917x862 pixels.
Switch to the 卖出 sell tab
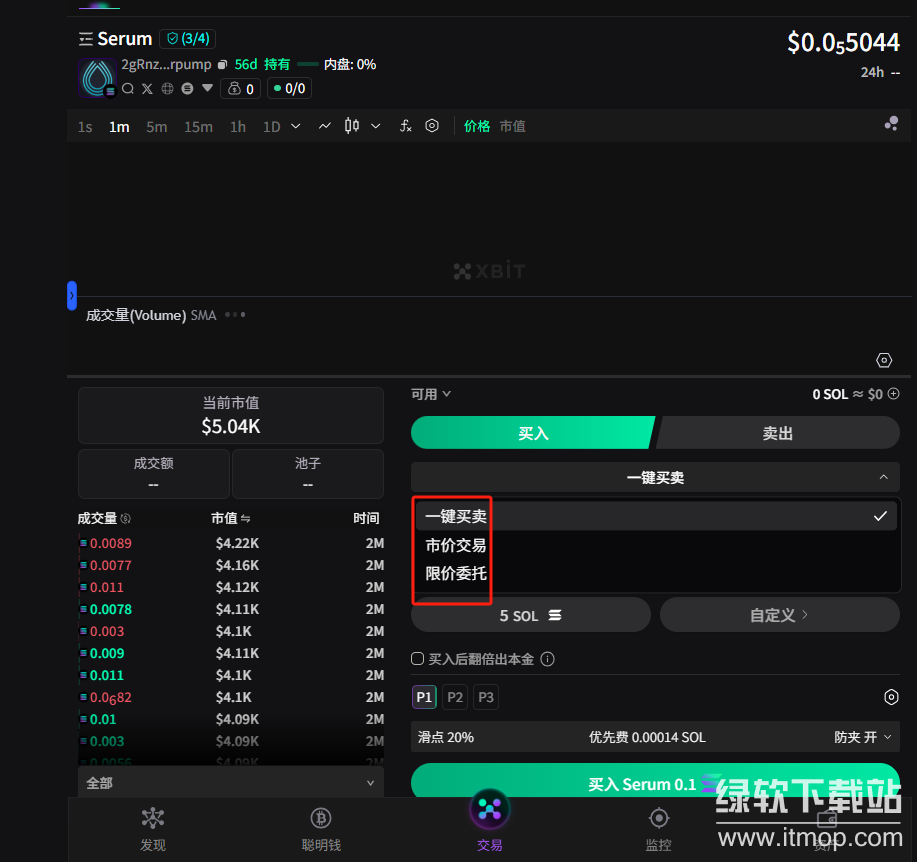point(777,433)
